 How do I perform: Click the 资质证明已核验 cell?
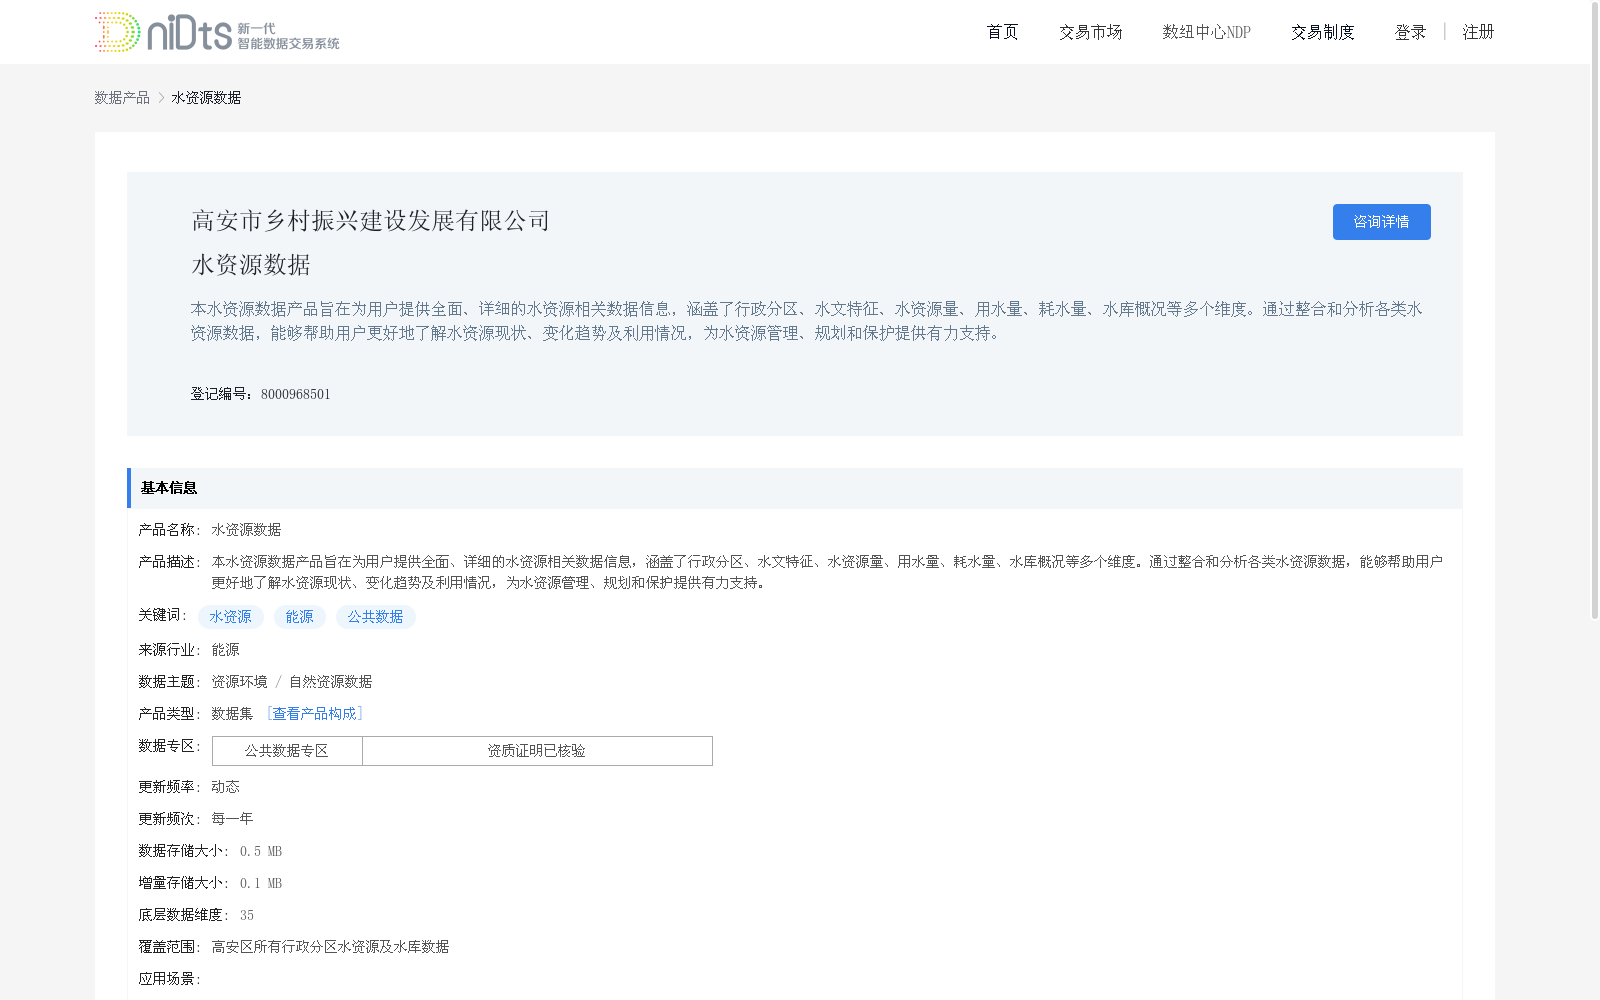[537, 751]
